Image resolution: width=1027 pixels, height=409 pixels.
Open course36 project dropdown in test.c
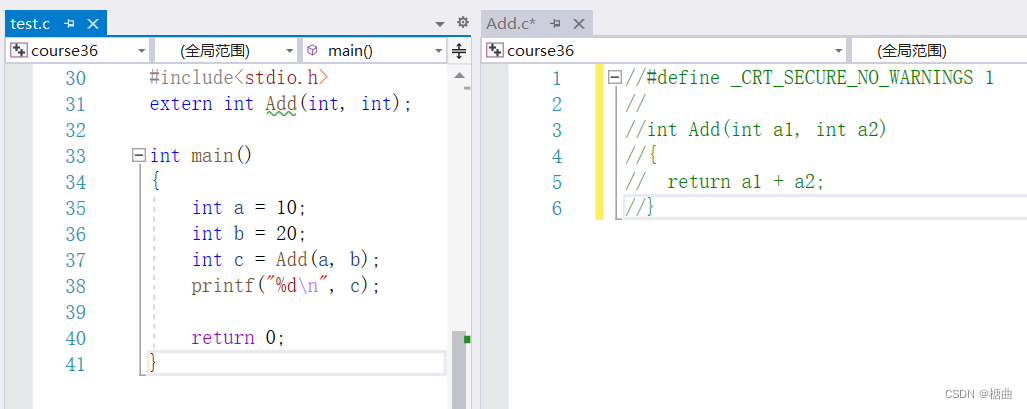(x=79, y=50)
